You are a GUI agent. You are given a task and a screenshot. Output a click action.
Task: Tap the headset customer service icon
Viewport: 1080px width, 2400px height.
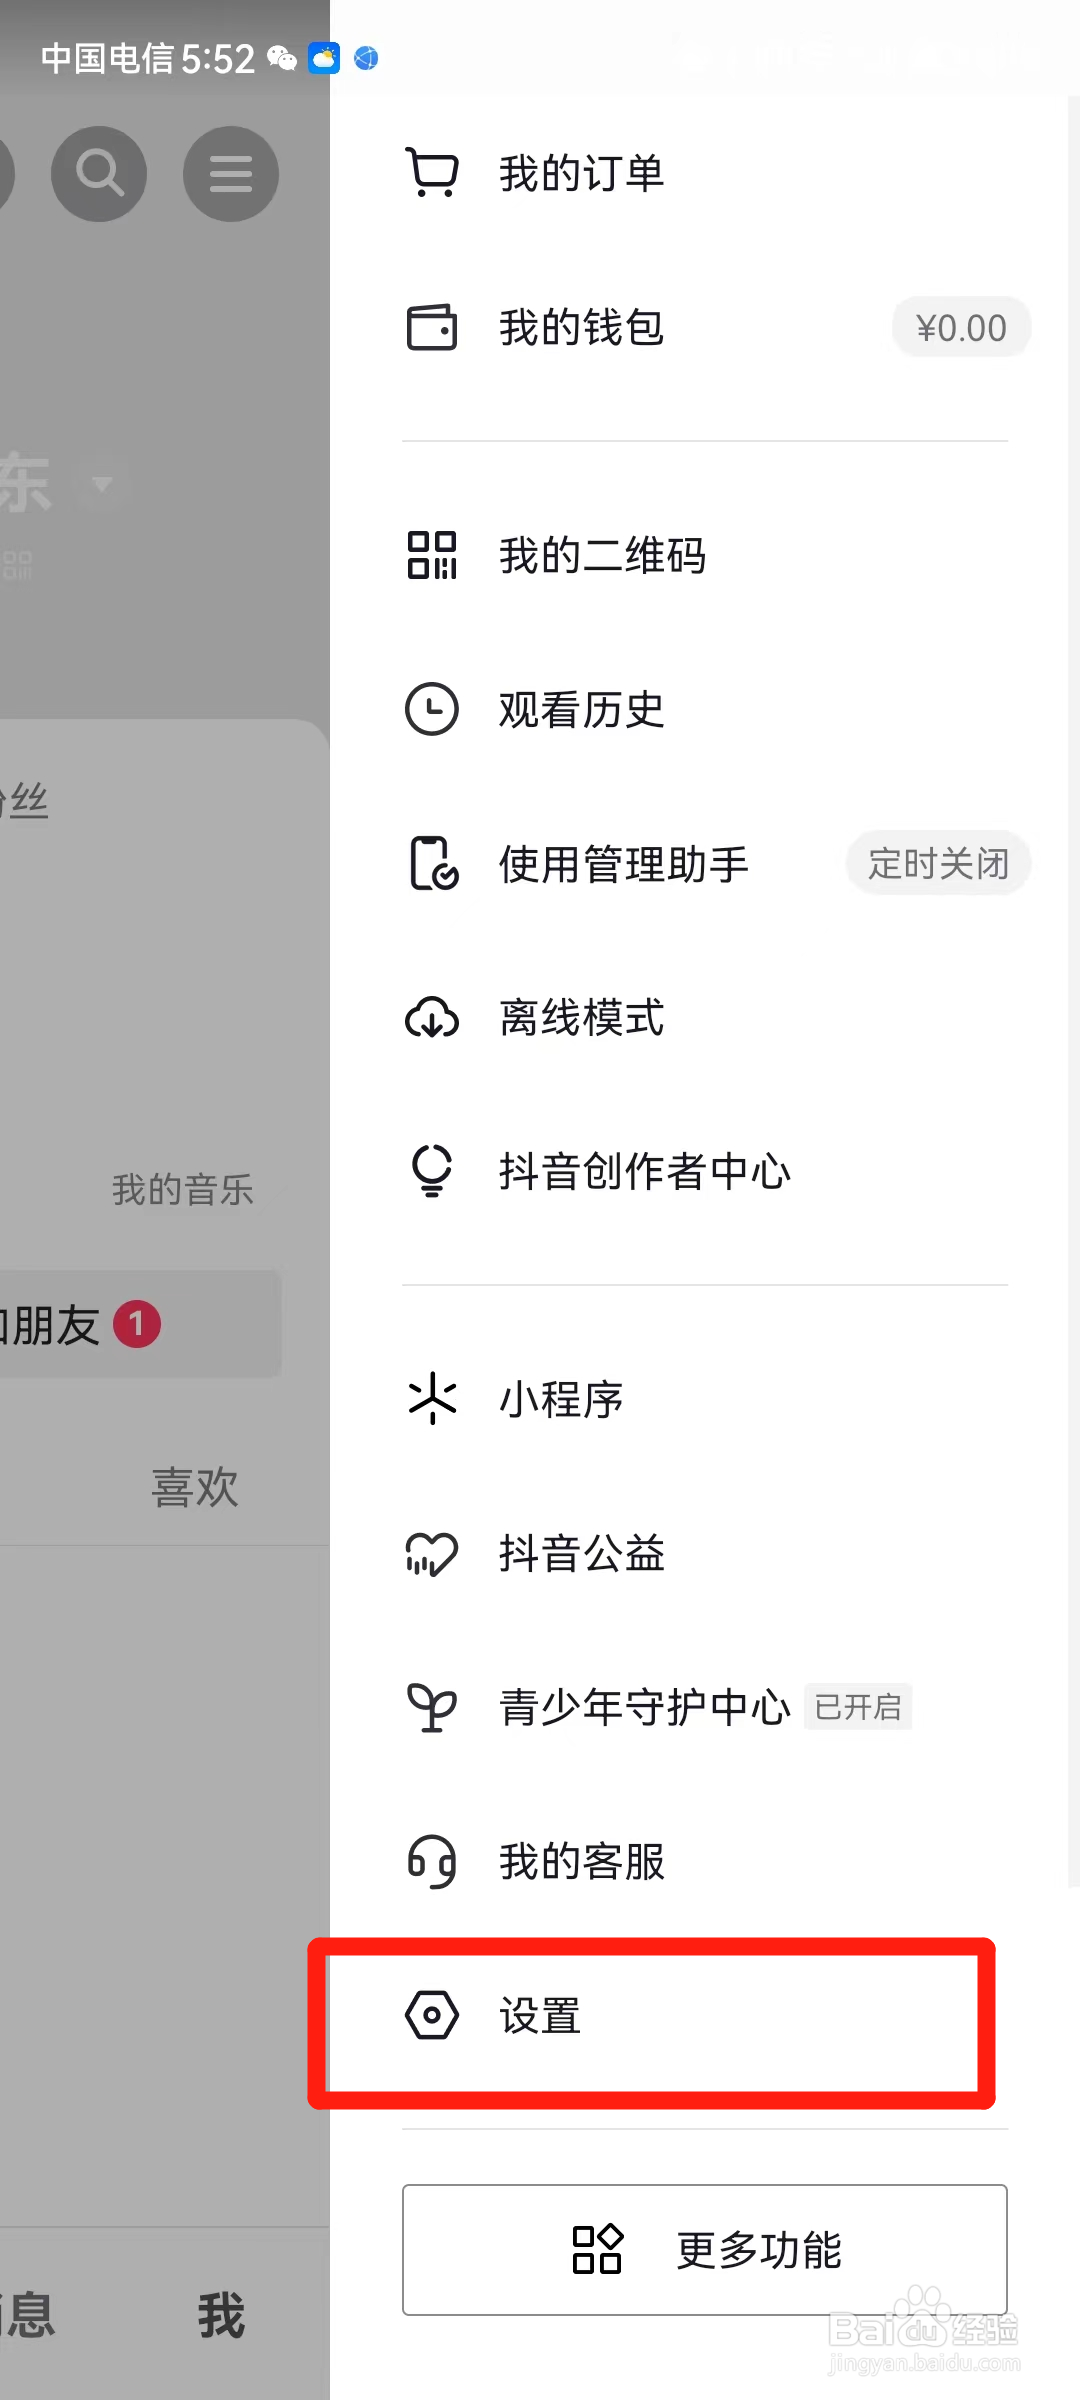click(x=432, y=1861)
